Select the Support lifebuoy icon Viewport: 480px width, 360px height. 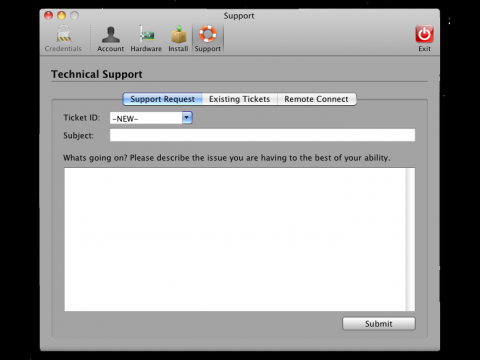click(x=208, y=34)
